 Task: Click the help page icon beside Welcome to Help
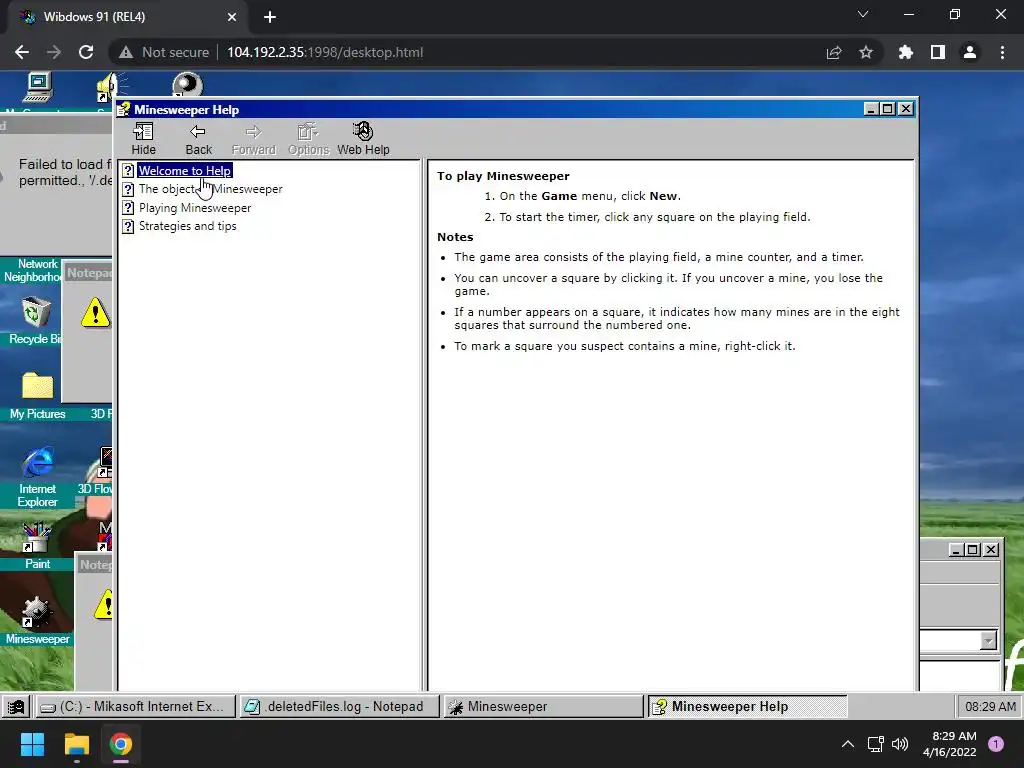129,171
